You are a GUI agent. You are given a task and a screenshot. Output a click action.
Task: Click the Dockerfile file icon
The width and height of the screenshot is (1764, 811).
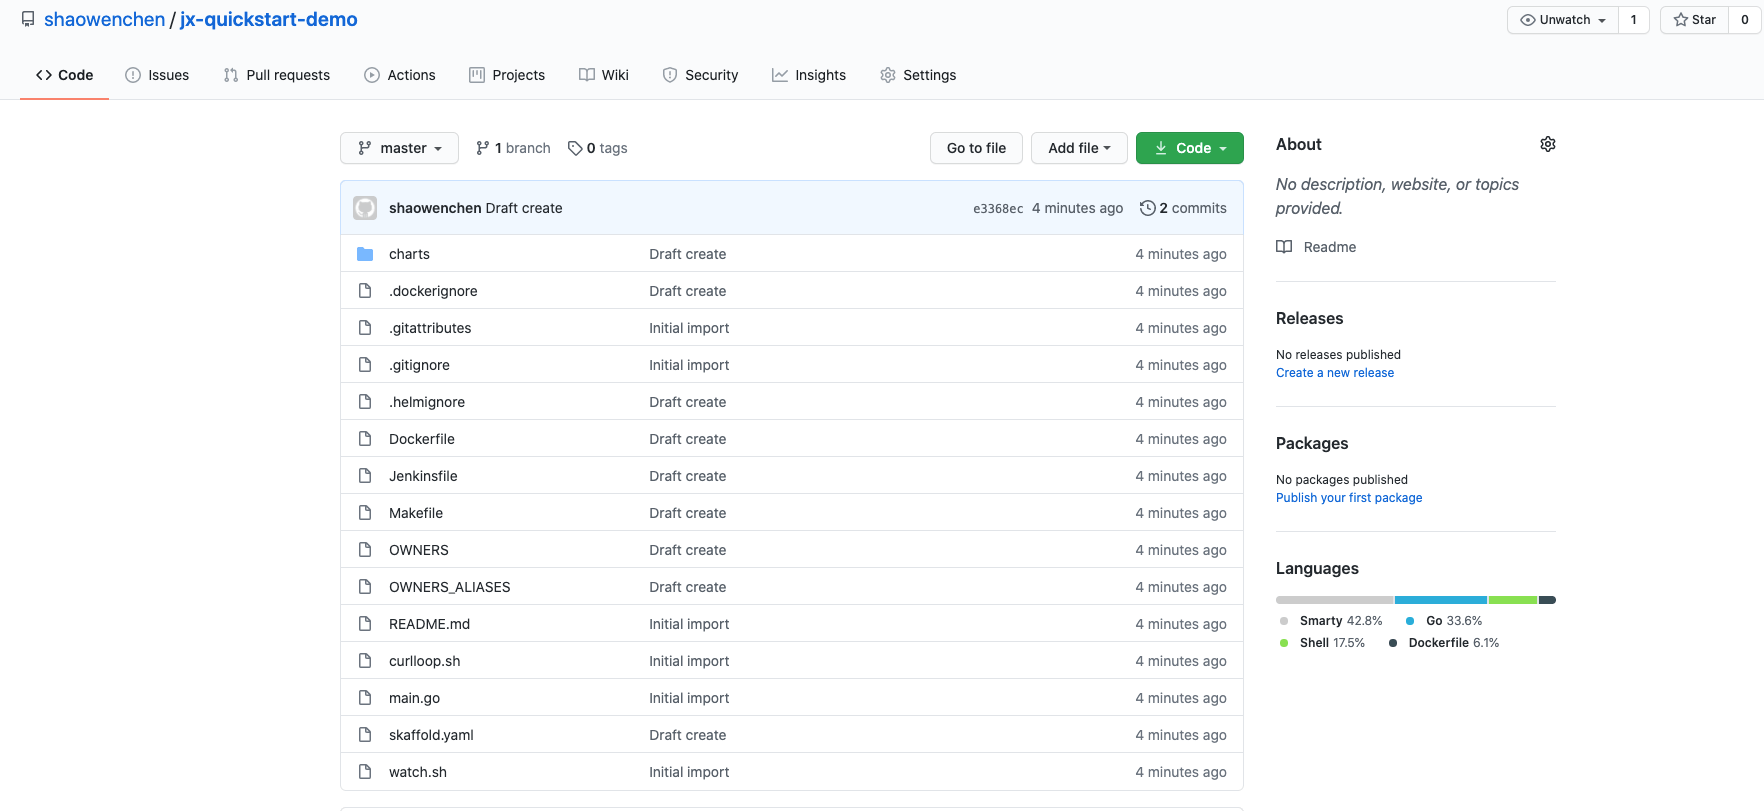pos(365,439)
